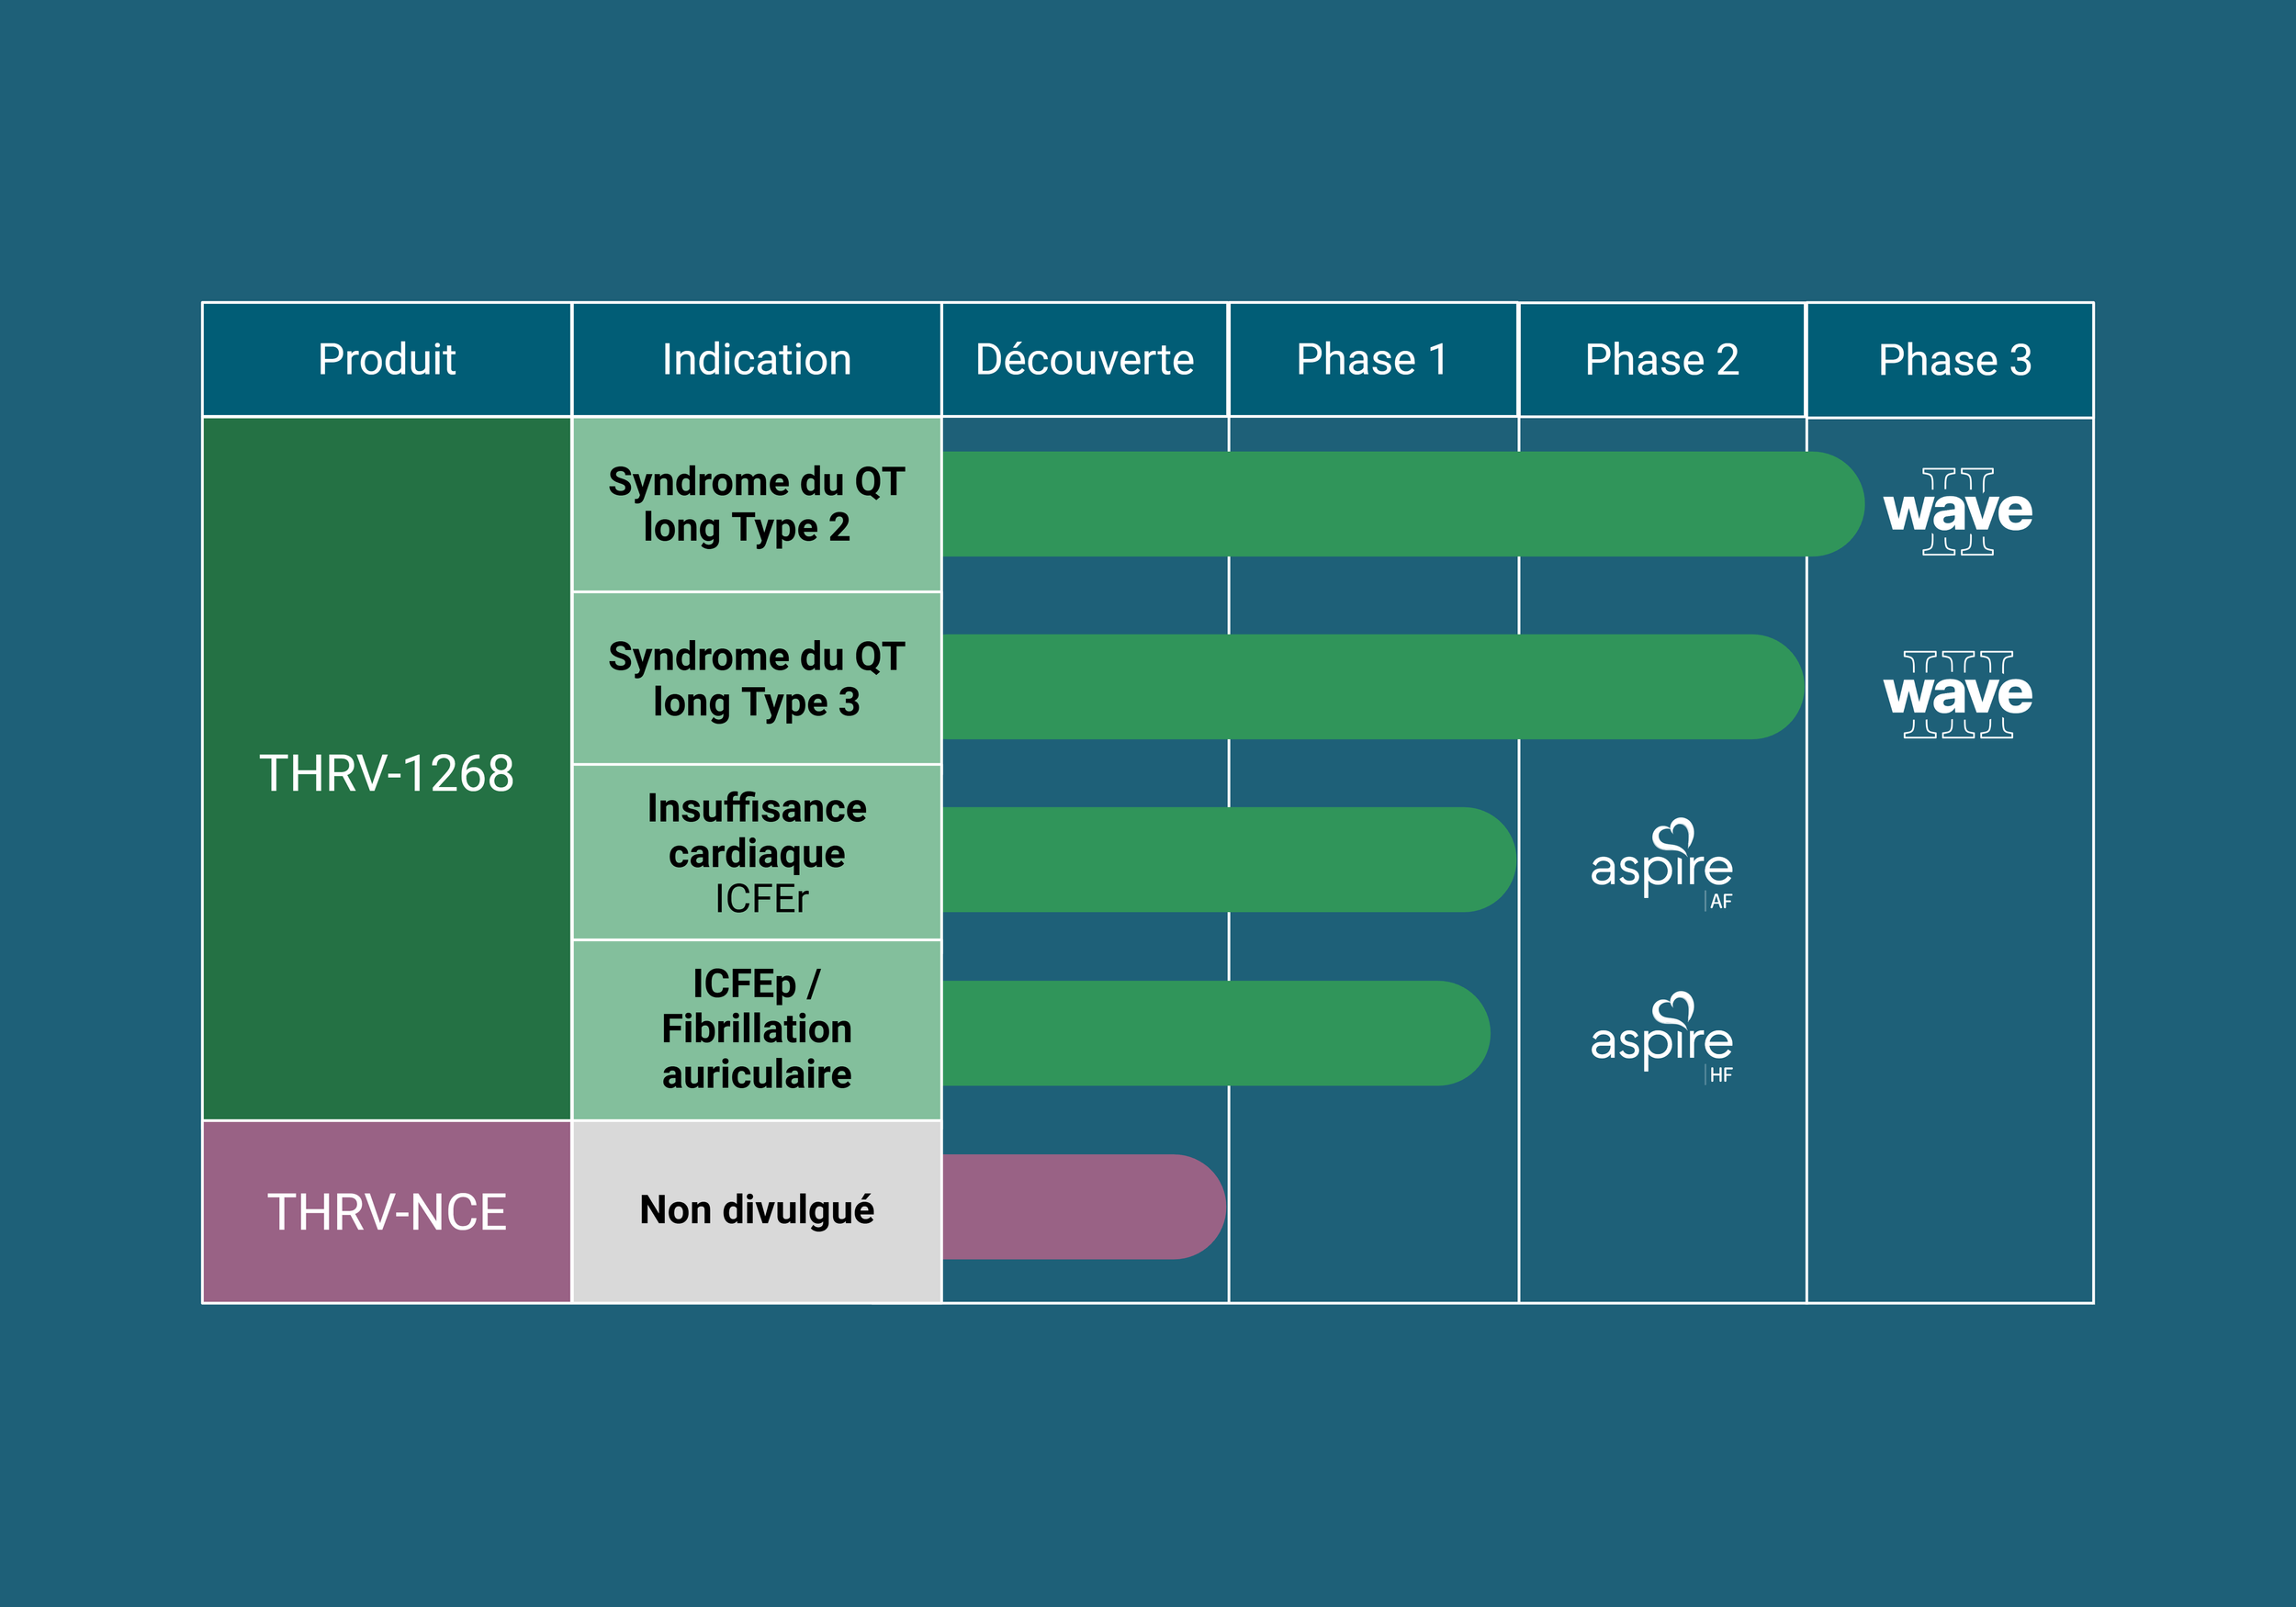Viewport: 2296px width, 1607px height.
Task: Open the Indication column header
Action: tap(757, 362)
